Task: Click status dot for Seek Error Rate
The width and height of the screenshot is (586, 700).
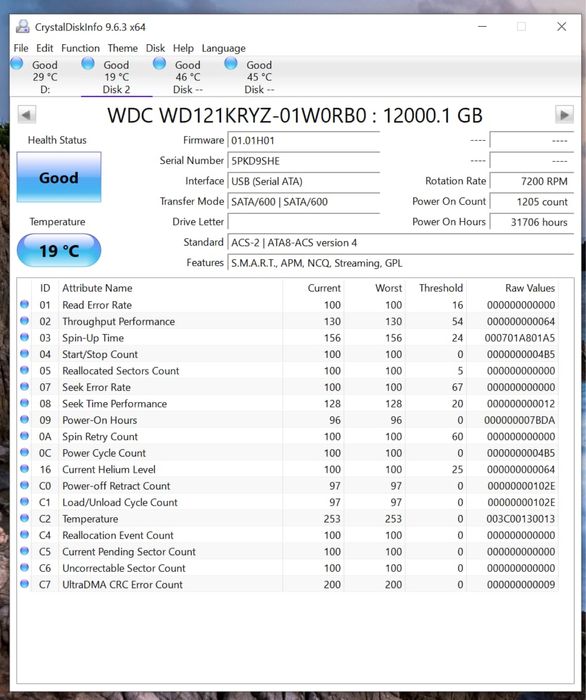Action: click(25, 387)
